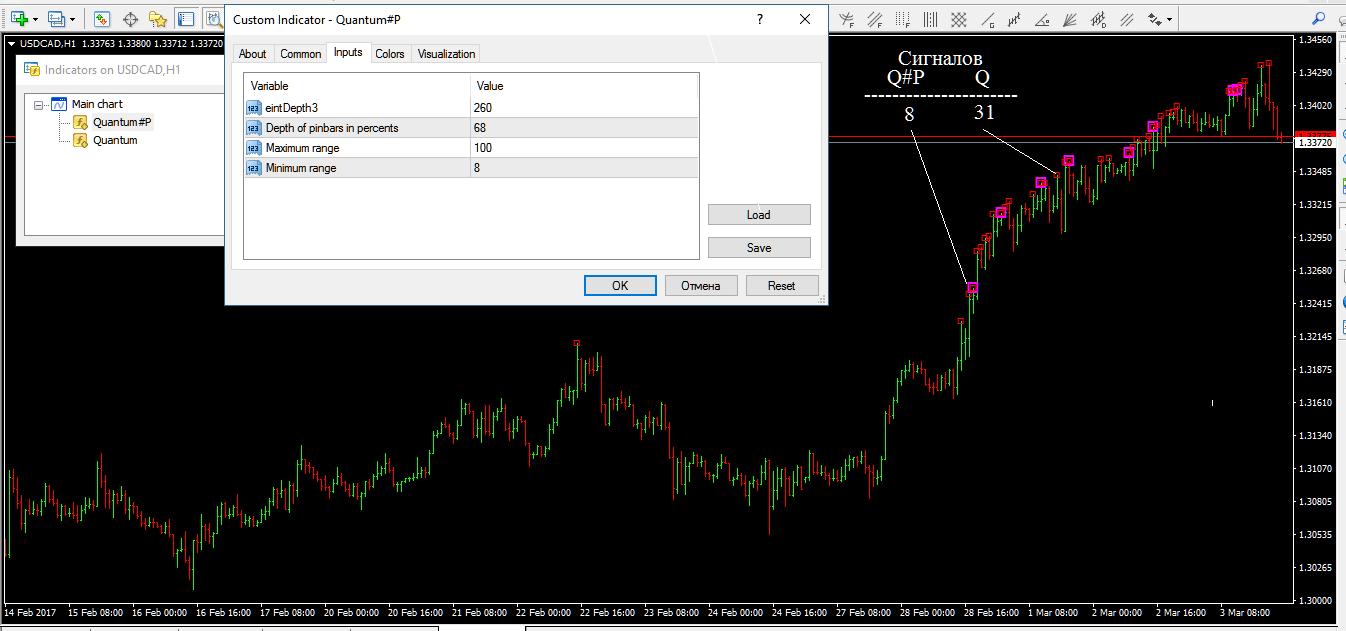Switch to the Colors tab
This screenshot has width=1346, height=631.
pyautogui.click(x=390, y=54)
